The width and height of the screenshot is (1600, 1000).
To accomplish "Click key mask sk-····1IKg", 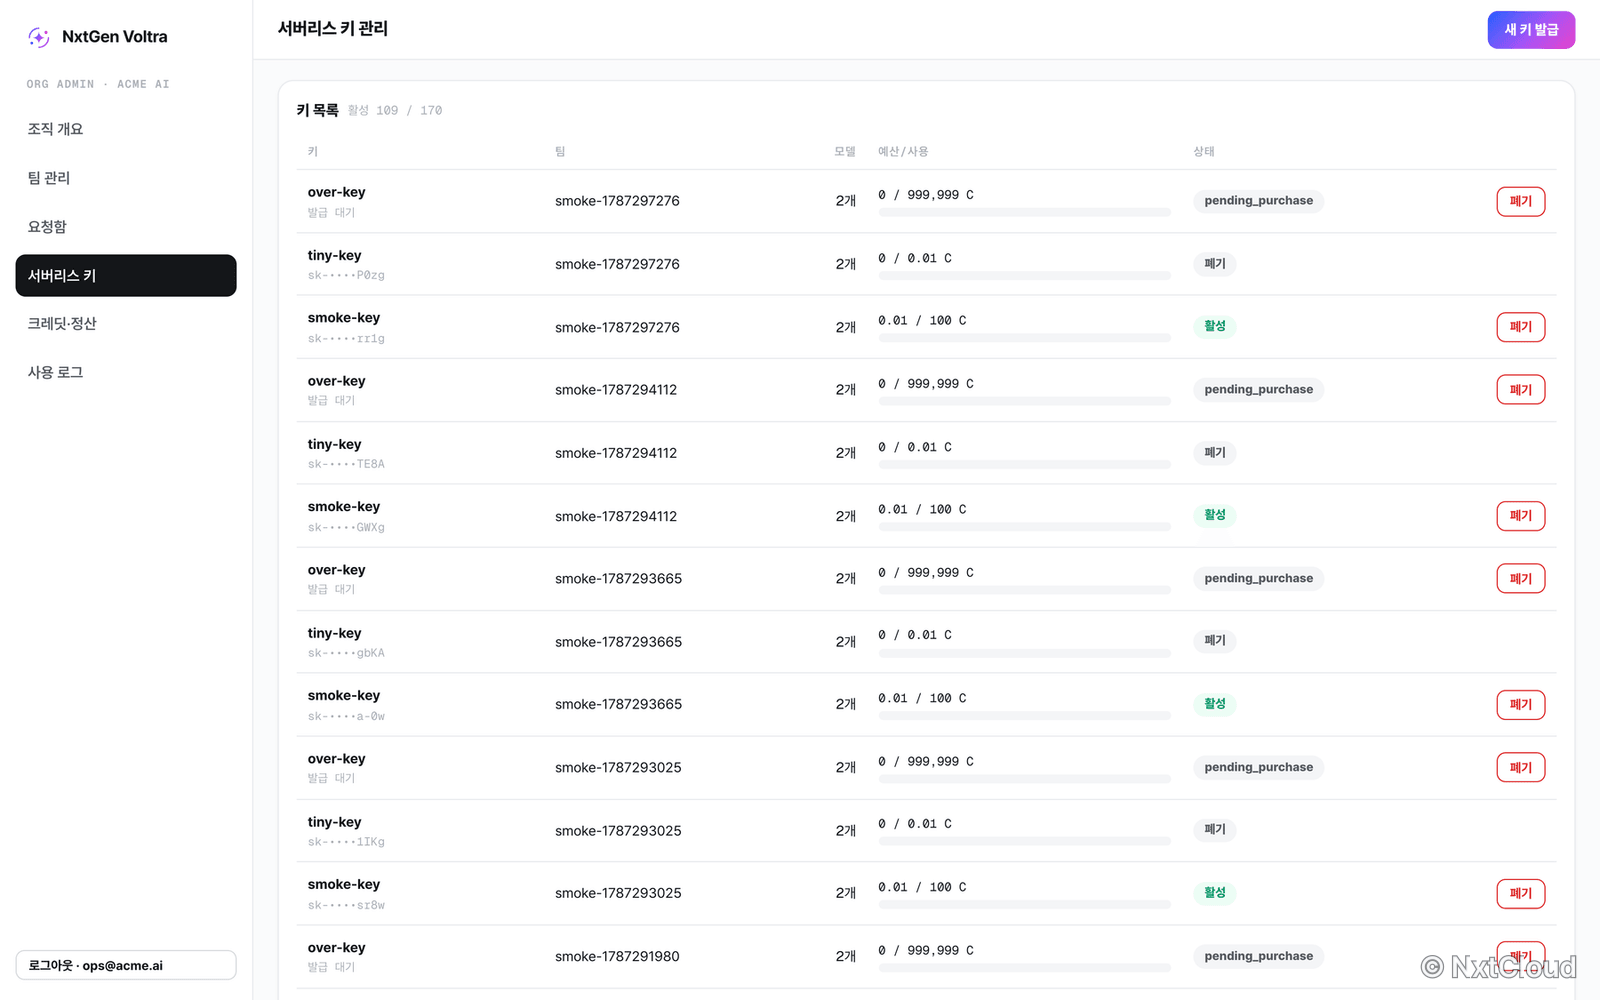I will coord(346,842).
